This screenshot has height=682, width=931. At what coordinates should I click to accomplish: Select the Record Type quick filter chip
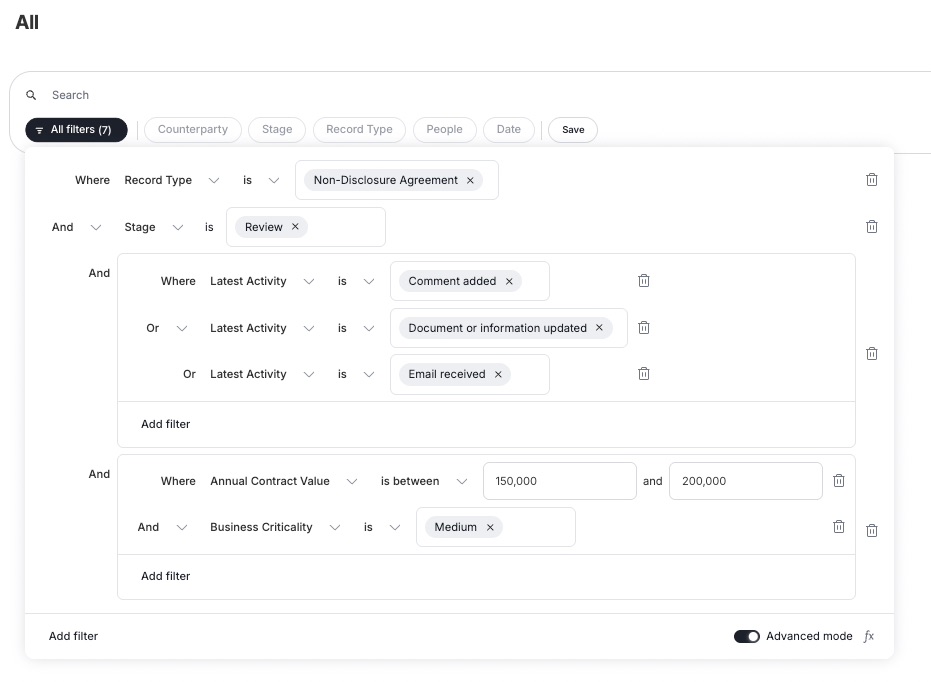pos(359,129)
